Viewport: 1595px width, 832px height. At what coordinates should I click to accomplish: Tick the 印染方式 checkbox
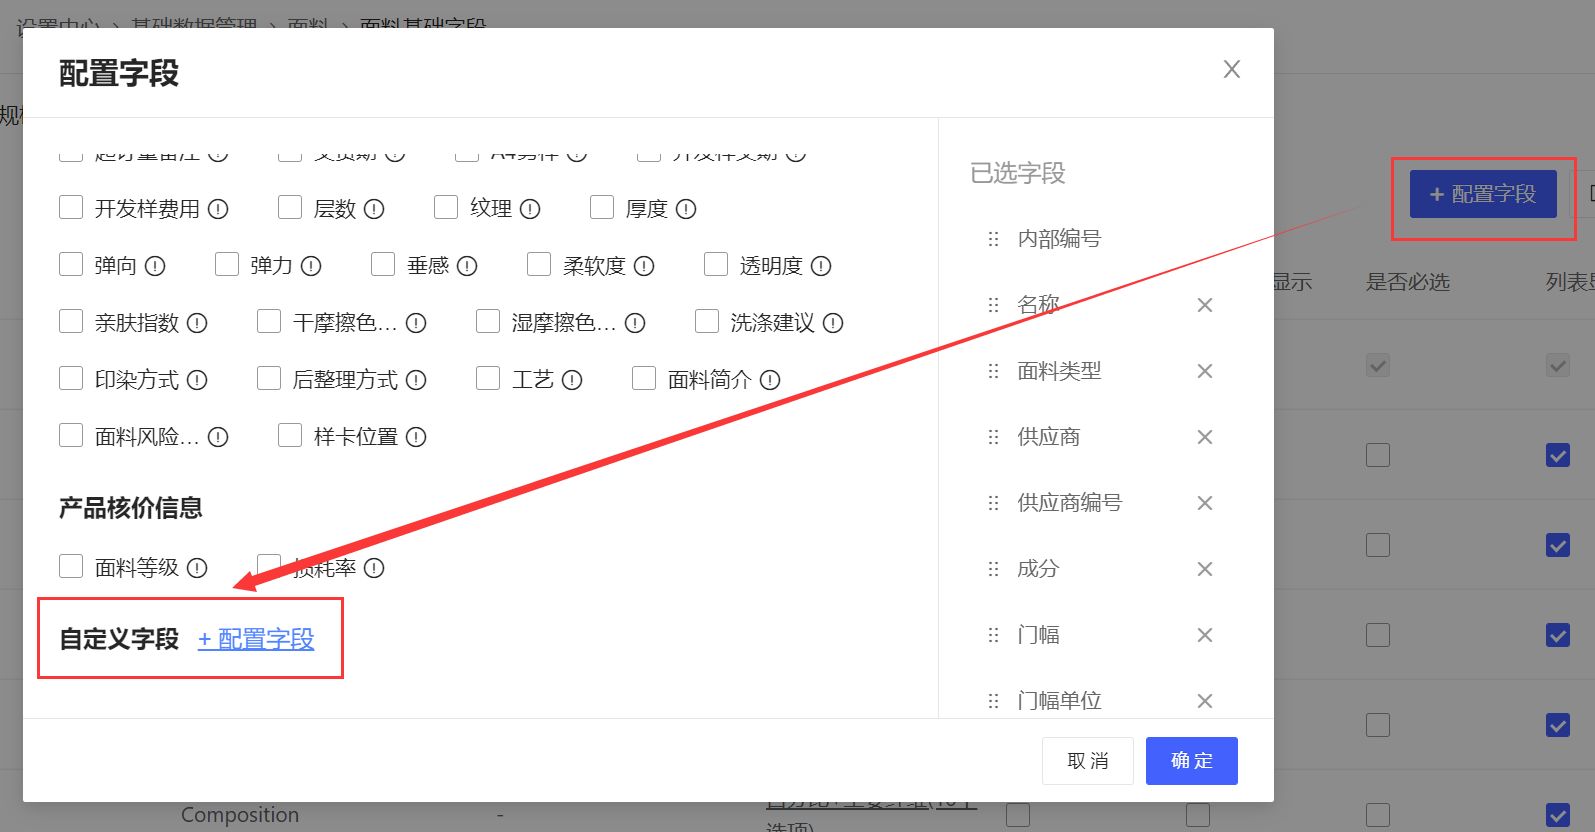point(71,378)
